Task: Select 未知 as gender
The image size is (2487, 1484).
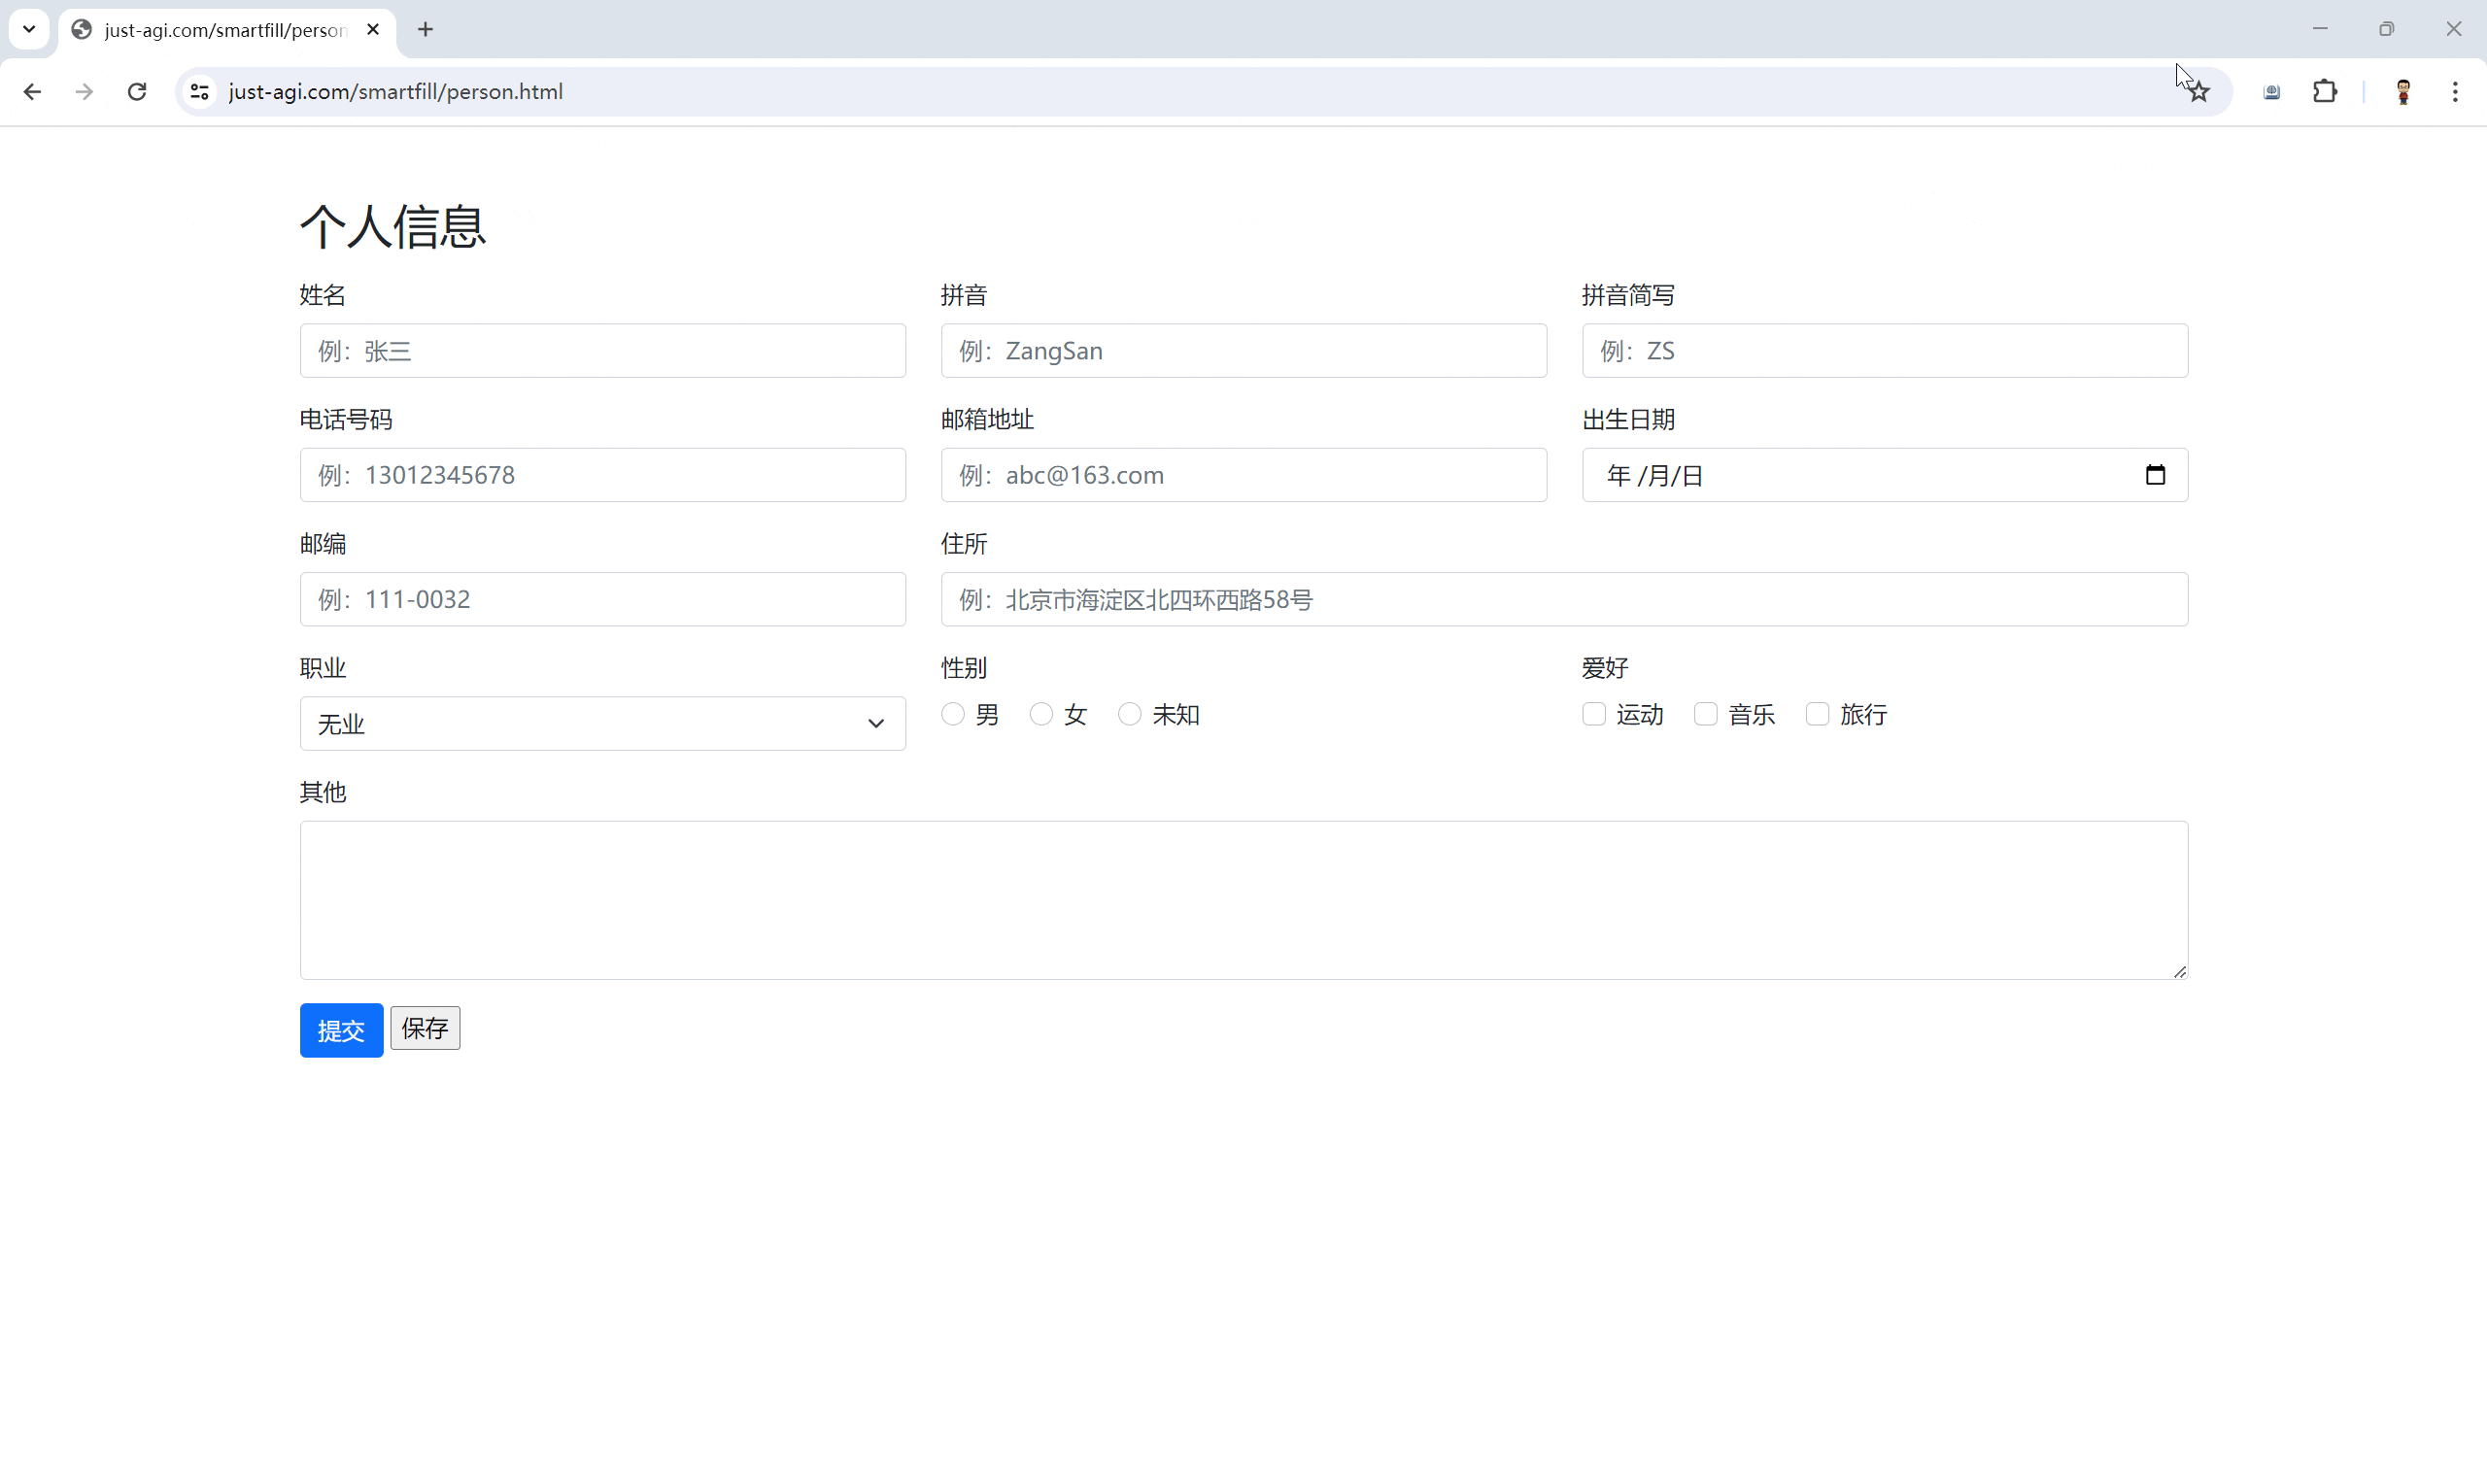Action: (x=1129, y=714)
